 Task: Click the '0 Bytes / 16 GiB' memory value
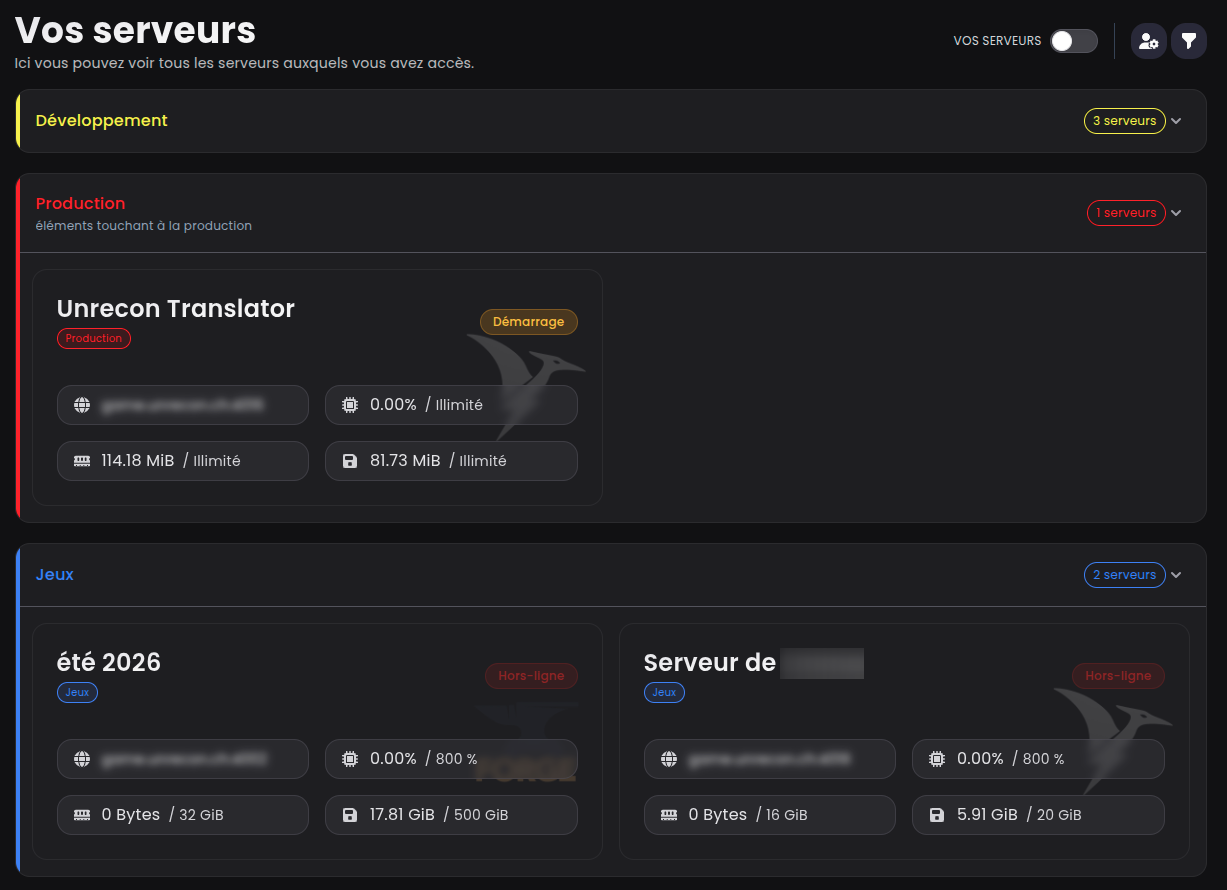point(748,815)
